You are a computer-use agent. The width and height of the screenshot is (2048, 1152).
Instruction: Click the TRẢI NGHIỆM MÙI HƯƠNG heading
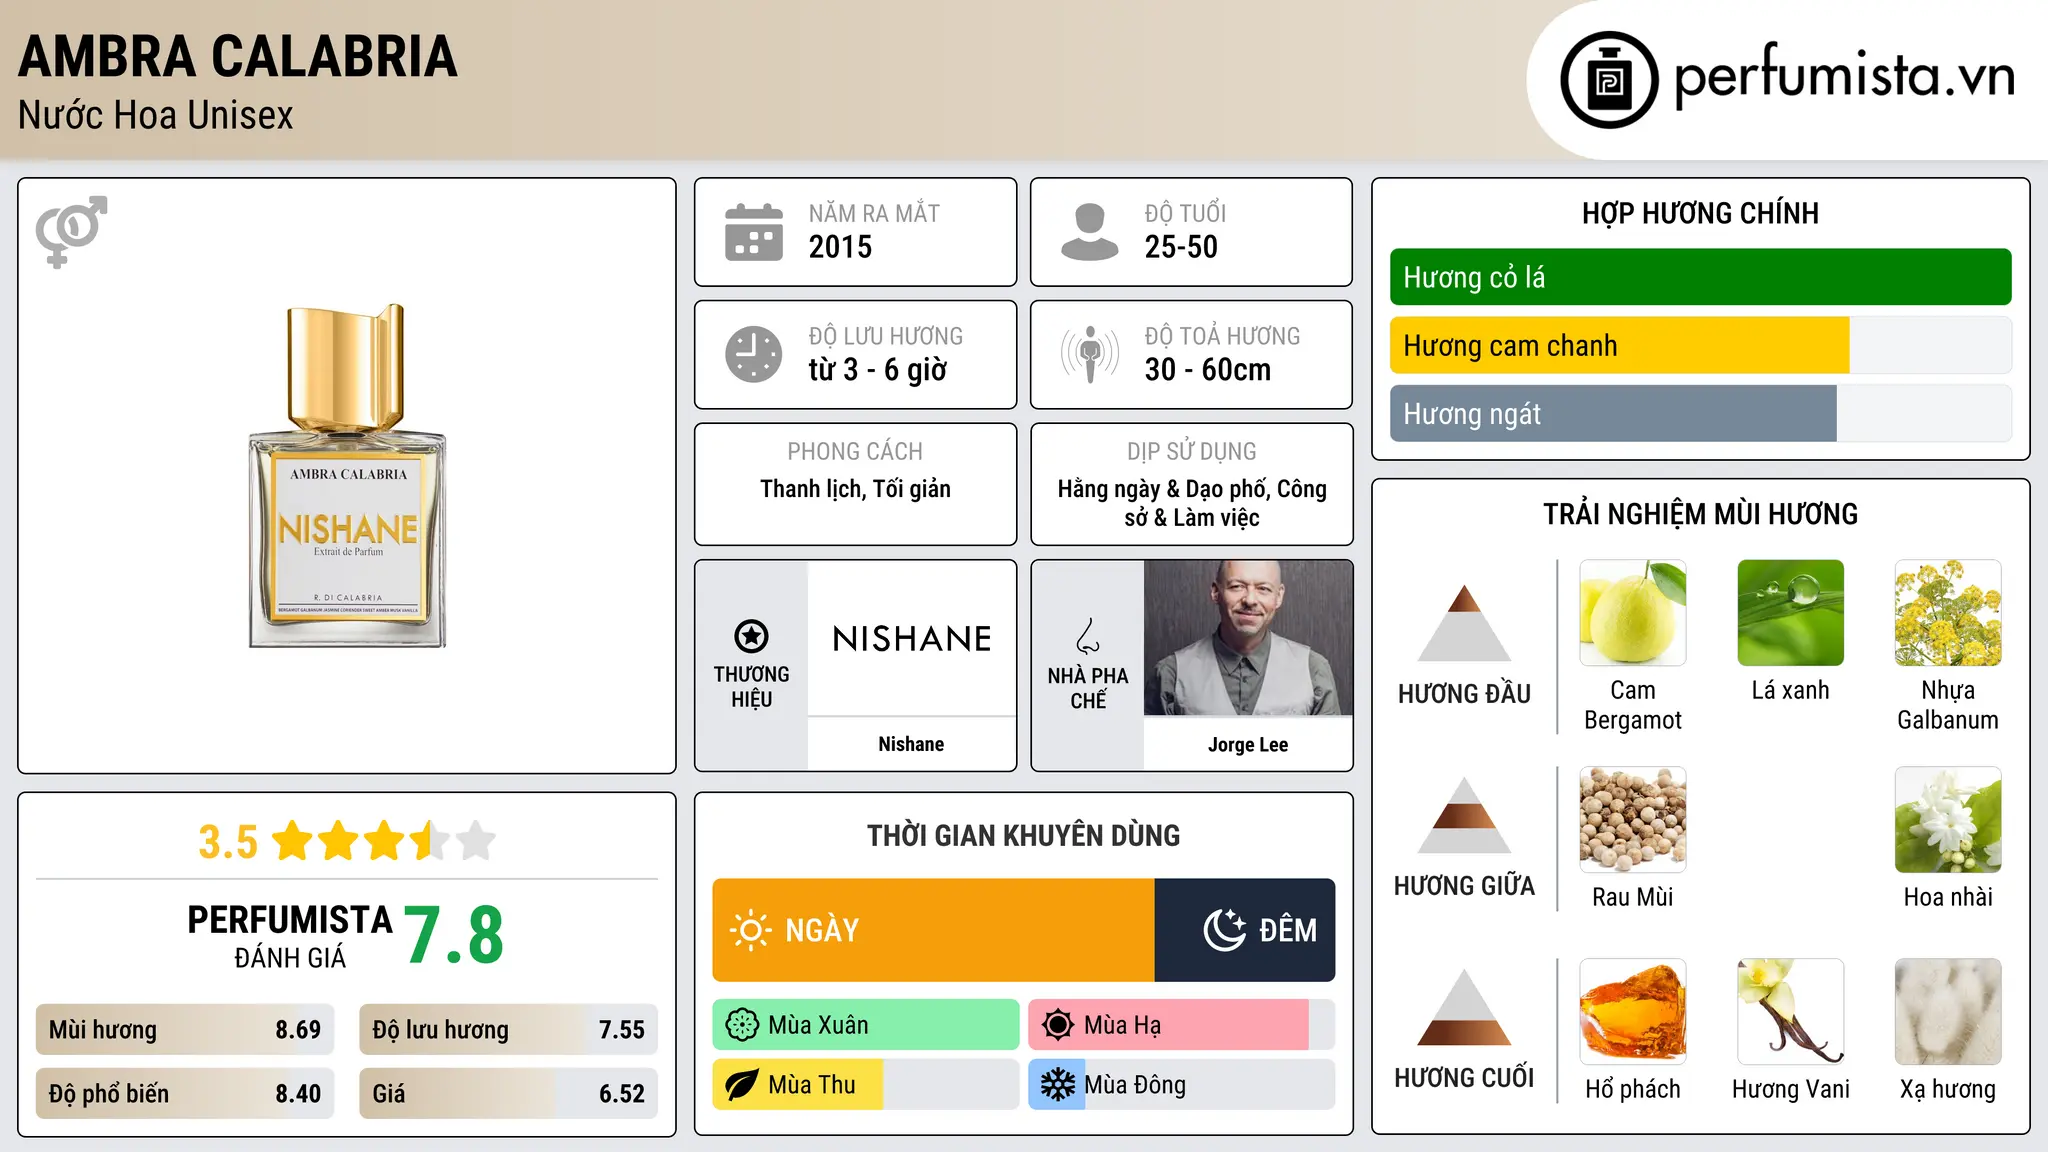coord(1700,514)
